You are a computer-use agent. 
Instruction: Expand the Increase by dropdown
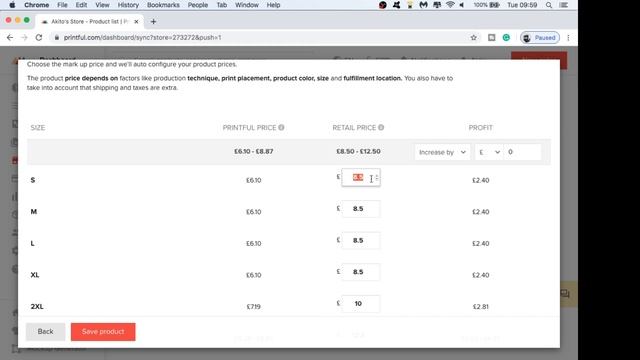coord(442,152)
